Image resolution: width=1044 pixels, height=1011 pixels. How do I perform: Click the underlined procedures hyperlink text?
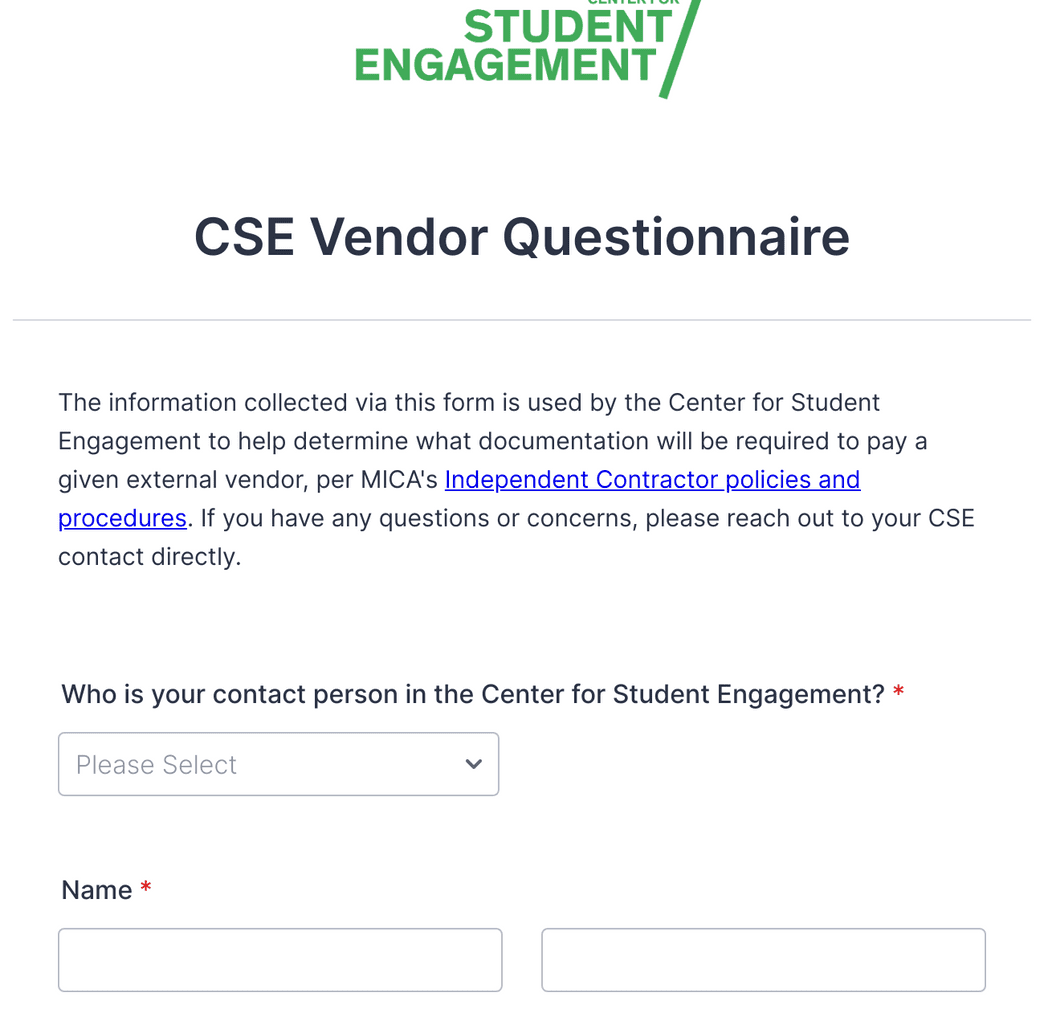point(122,518)
